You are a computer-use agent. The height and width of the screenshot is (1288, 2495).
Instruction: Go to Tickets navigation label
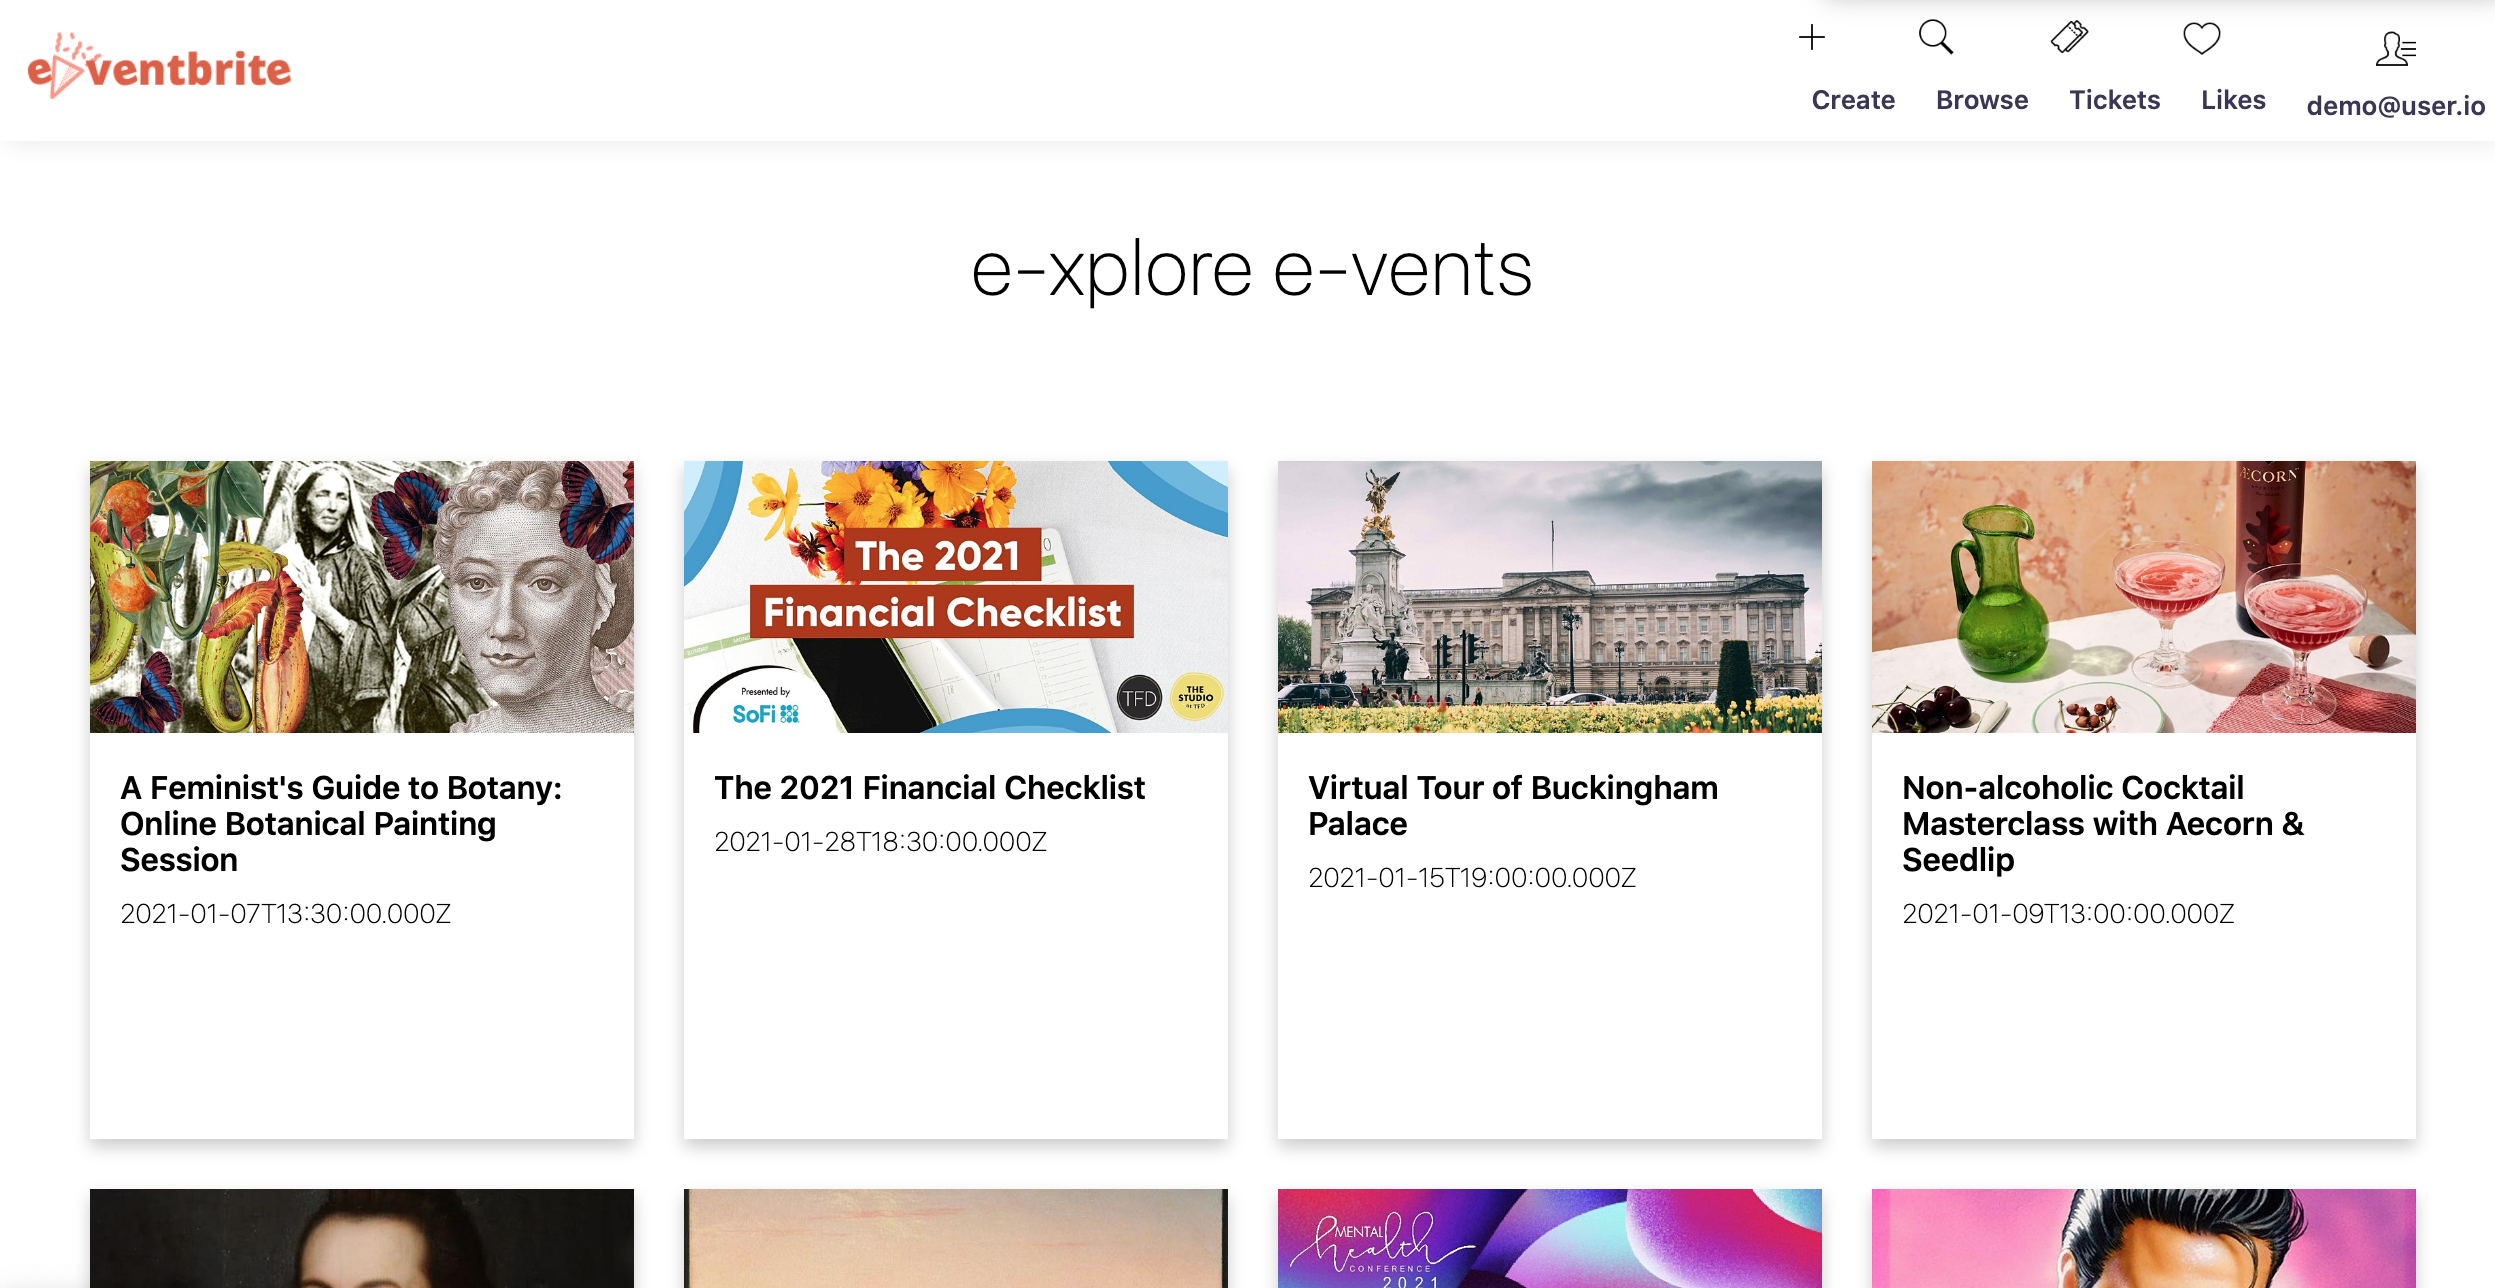2115,100
